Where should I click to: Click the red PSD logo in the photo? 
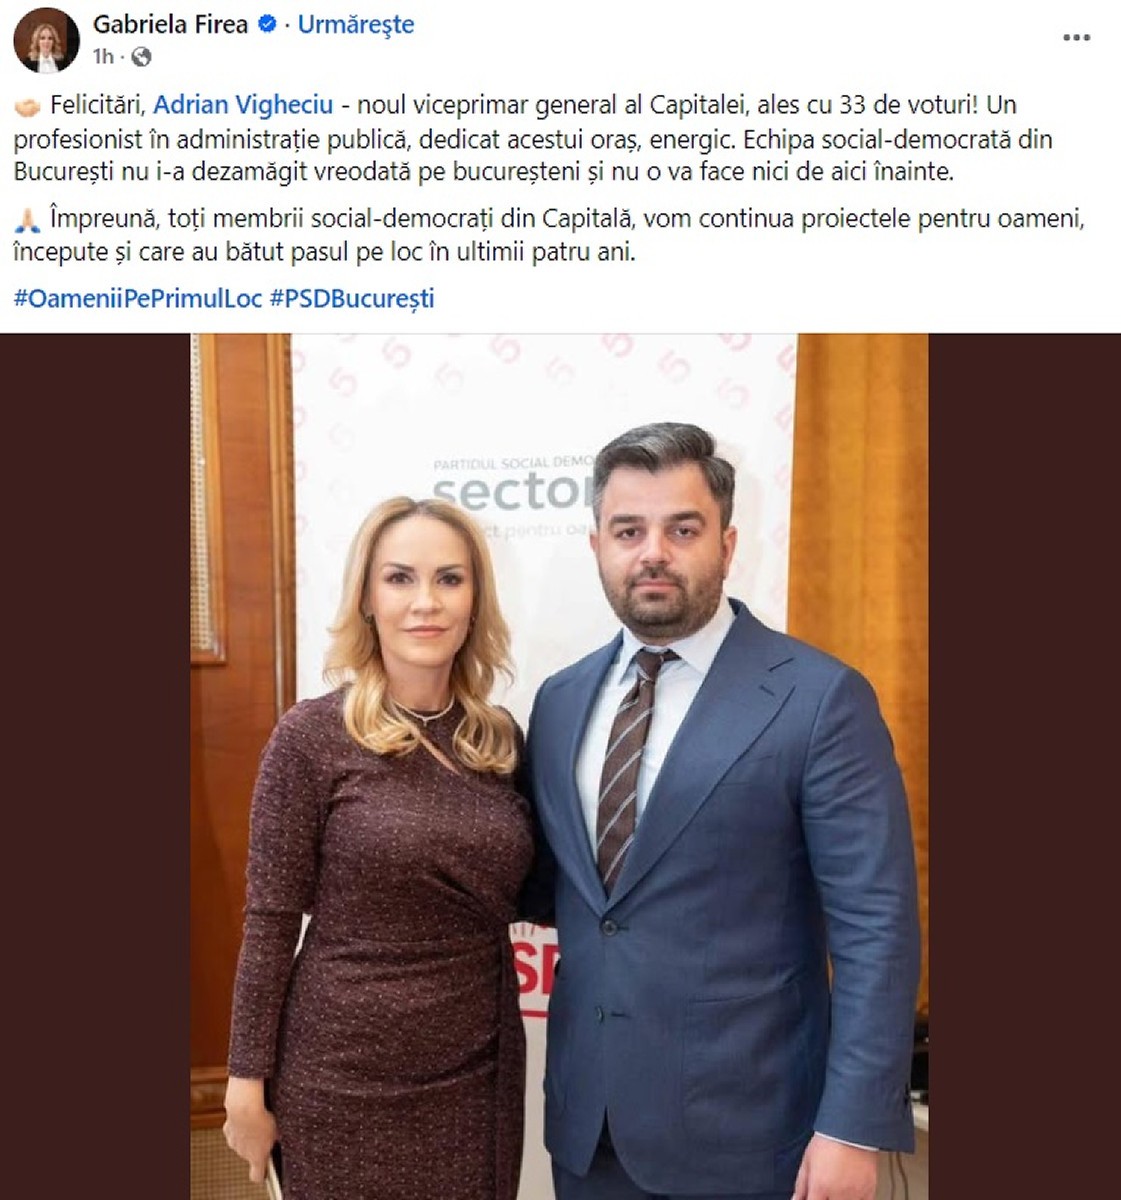click(x=531, y=971)
